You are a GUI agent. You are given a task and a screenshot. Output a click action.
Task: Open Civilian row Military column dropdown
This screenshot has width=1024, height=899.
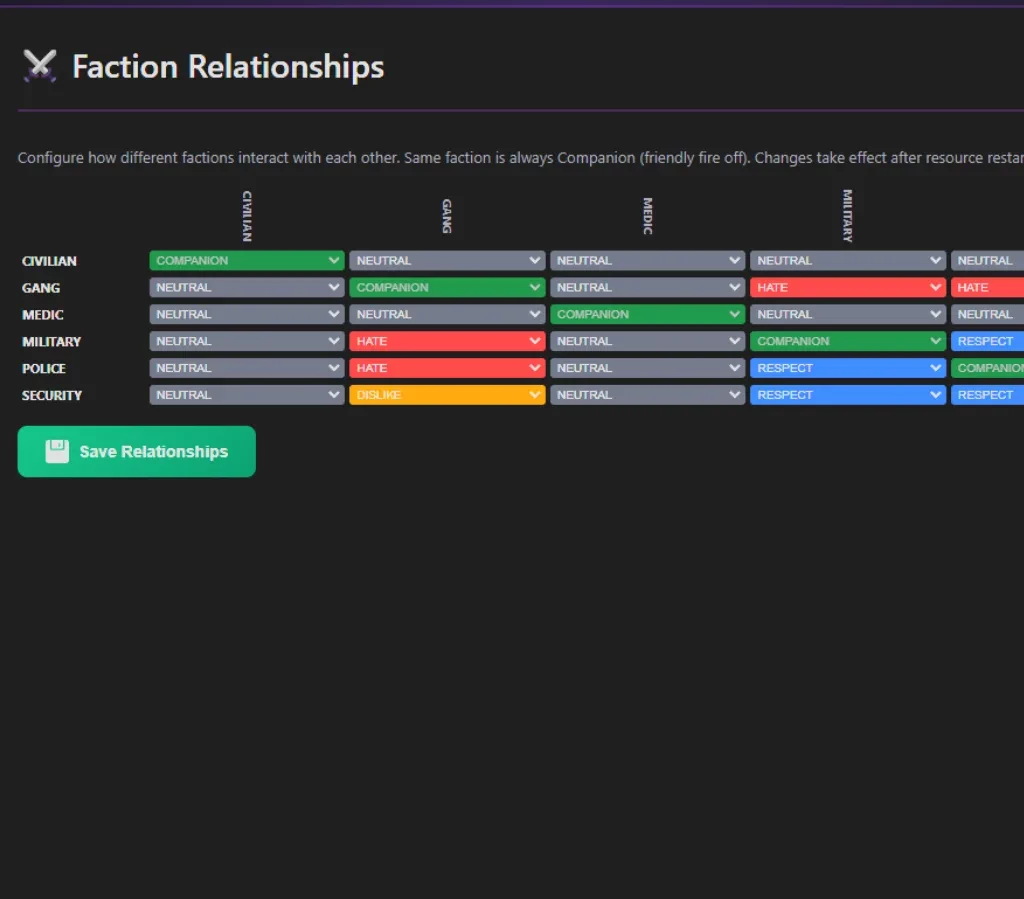tap(848, 260)
